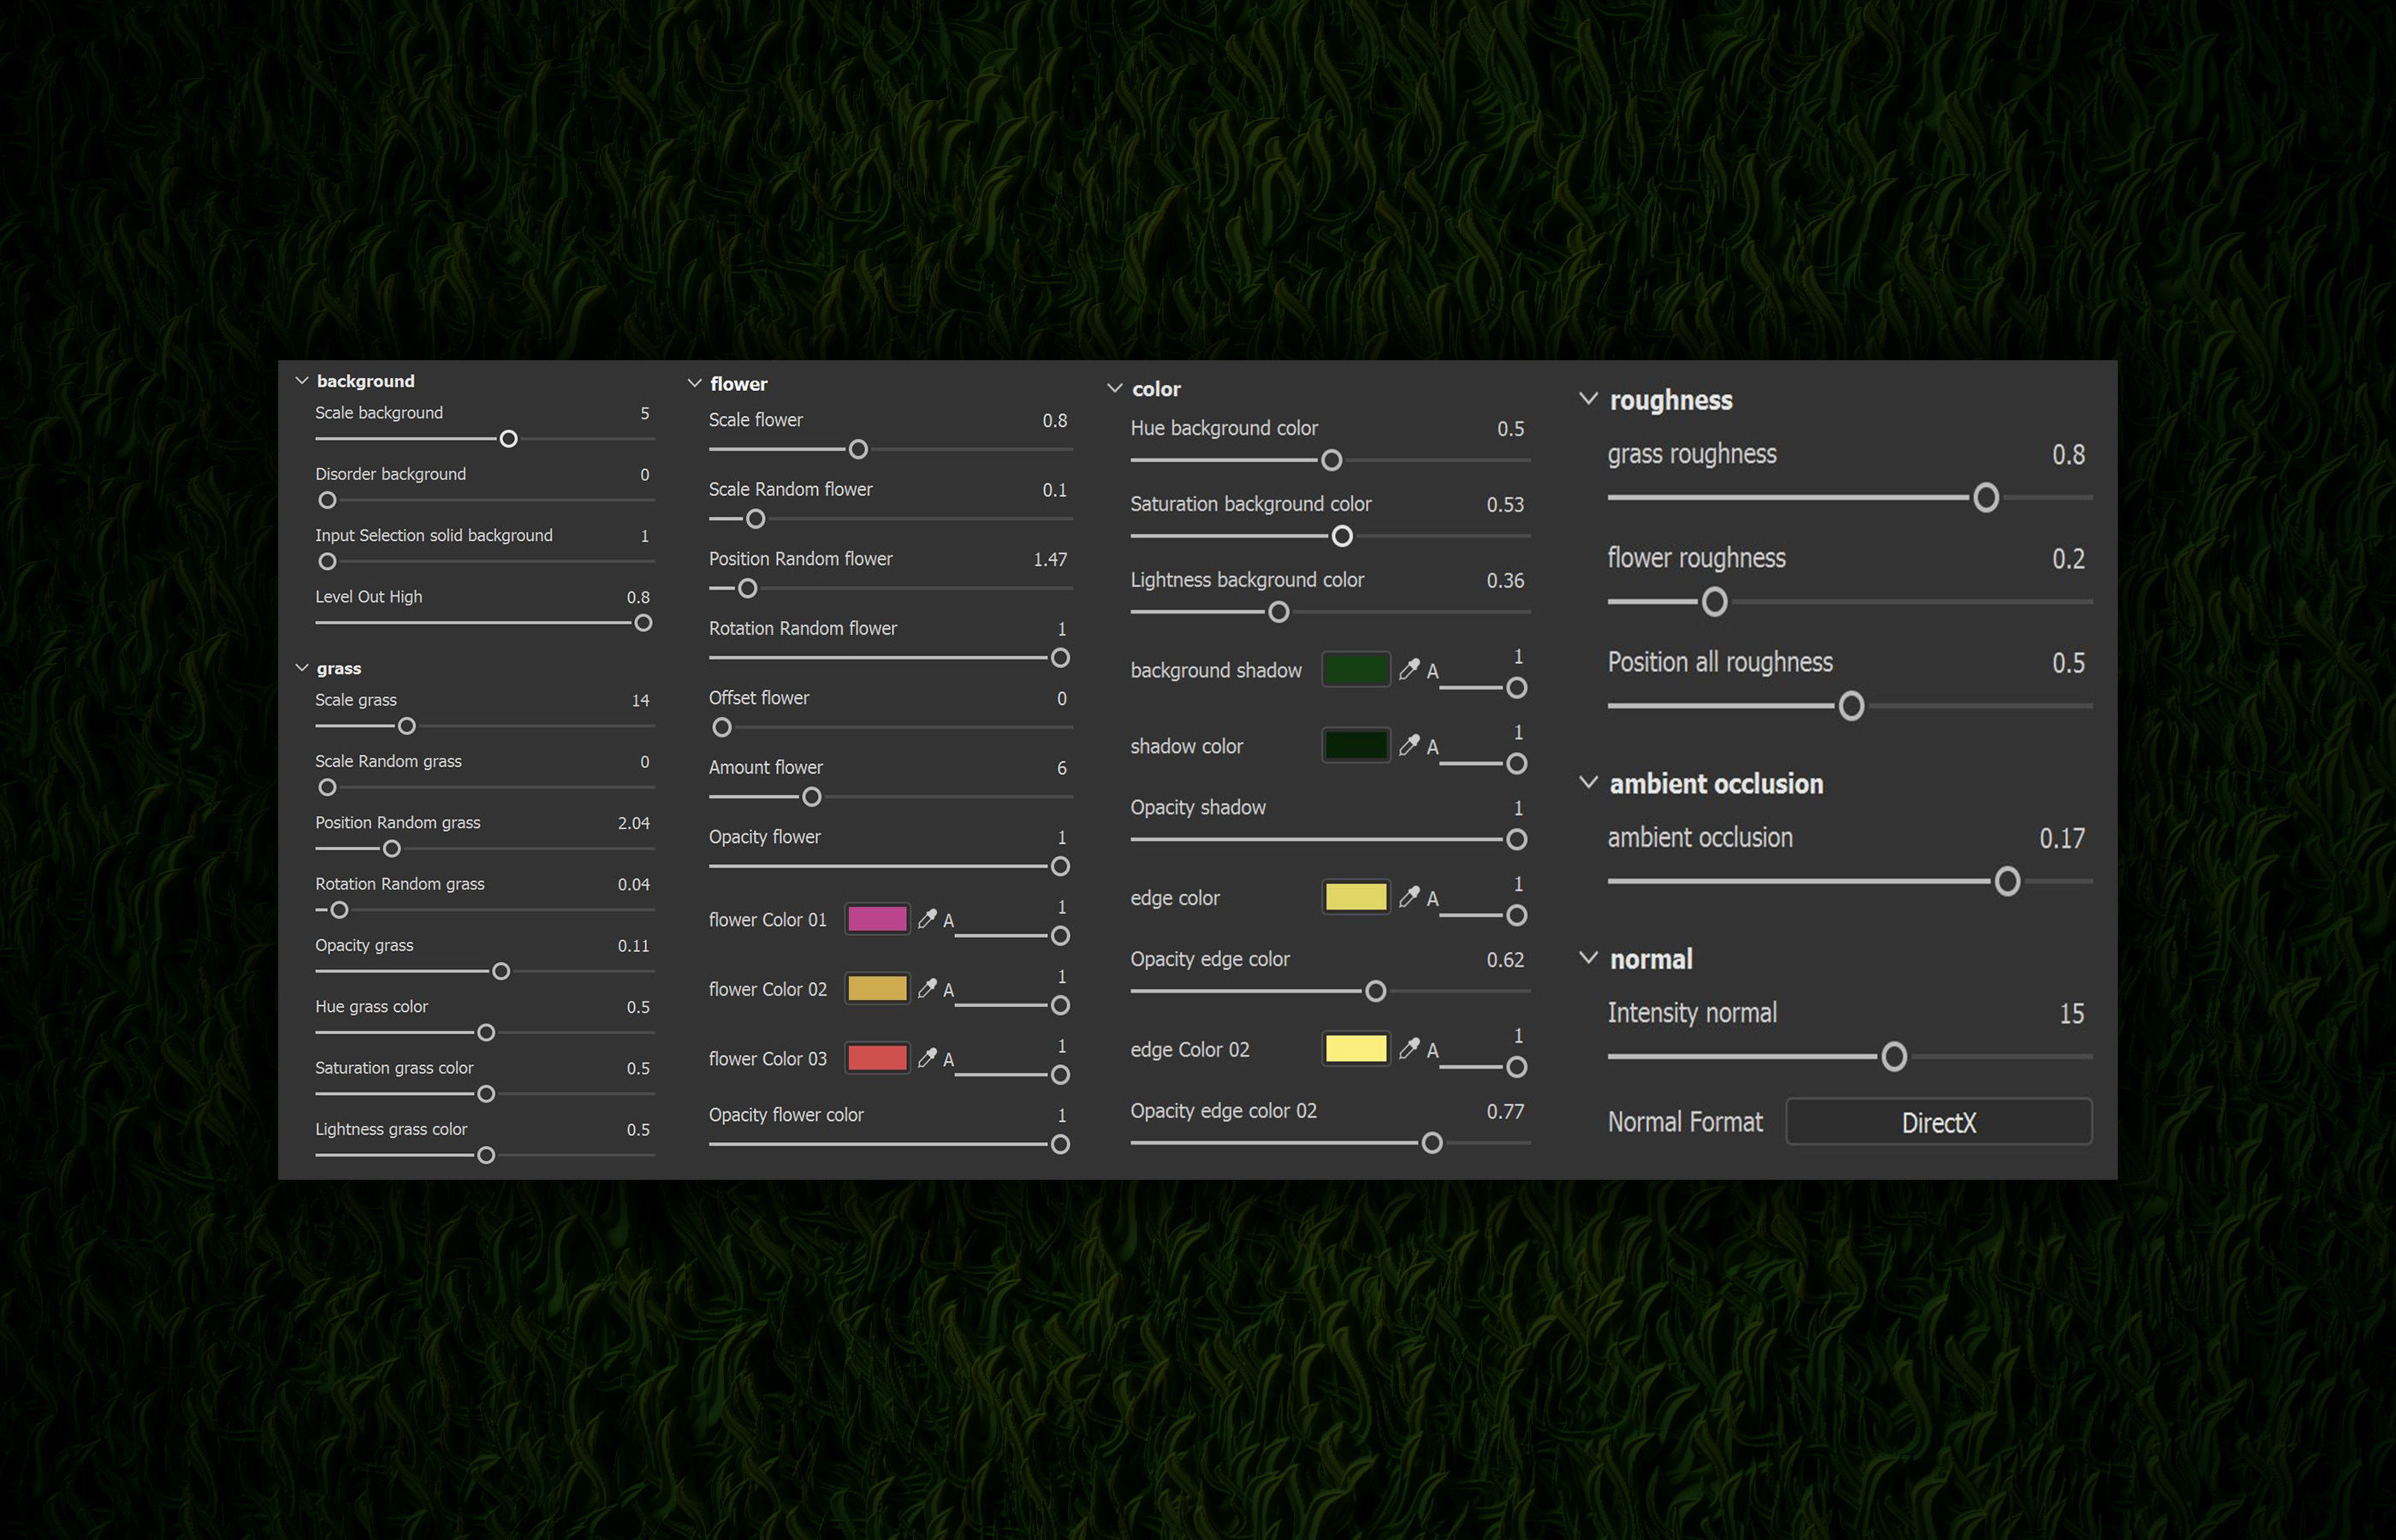Click the Scale background value field

click(644, 413)
